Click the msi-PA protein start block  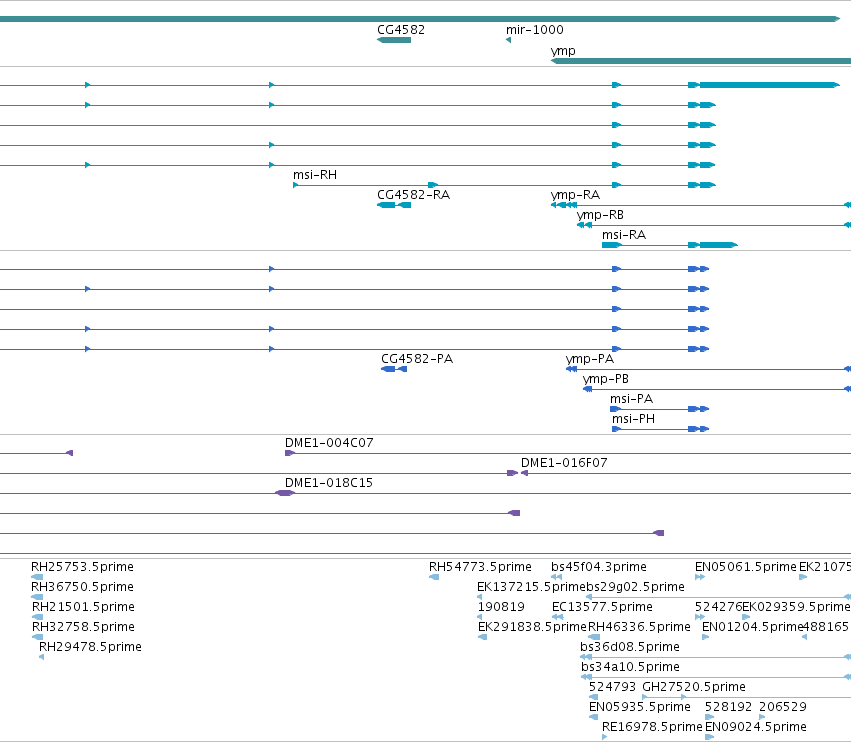615,409
